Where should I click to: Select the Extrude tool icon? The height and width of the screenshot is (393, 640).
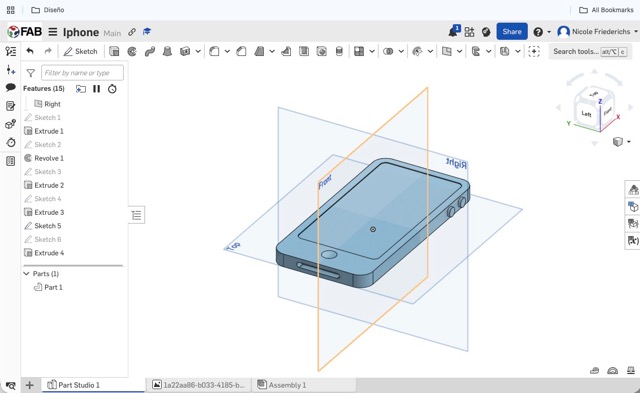point(114,51)
